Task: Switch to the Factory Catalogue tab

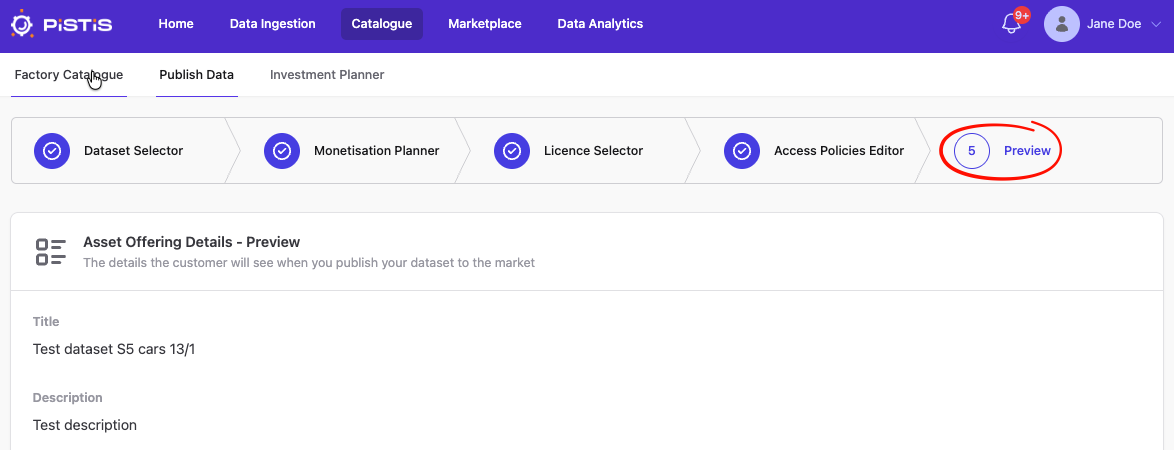Action: click(69, 75)
